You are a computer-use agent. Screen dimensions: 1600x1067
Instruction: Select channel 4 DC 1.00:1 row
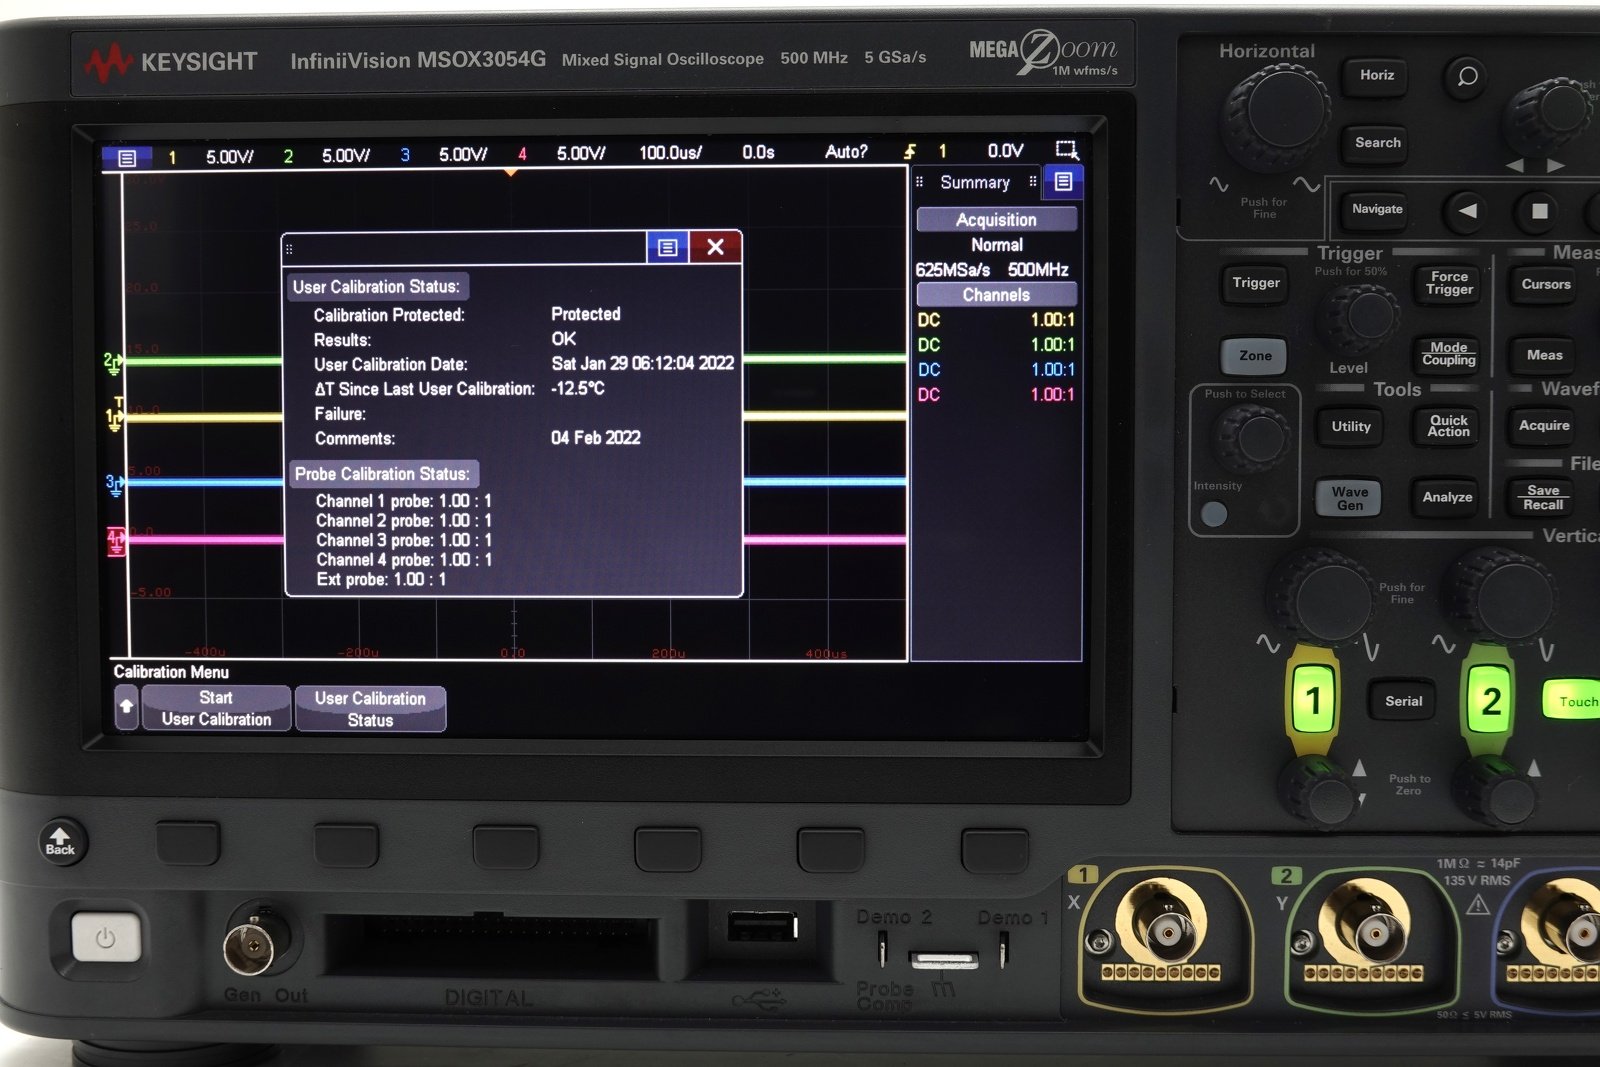click(996, 395)
